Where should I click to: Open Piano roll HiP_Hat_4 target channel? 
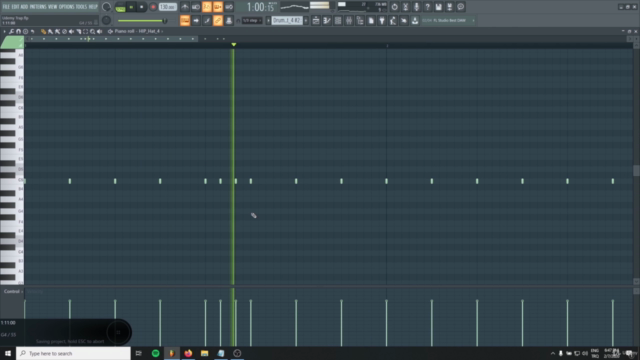pyautogui.click(x=138, y=31)
